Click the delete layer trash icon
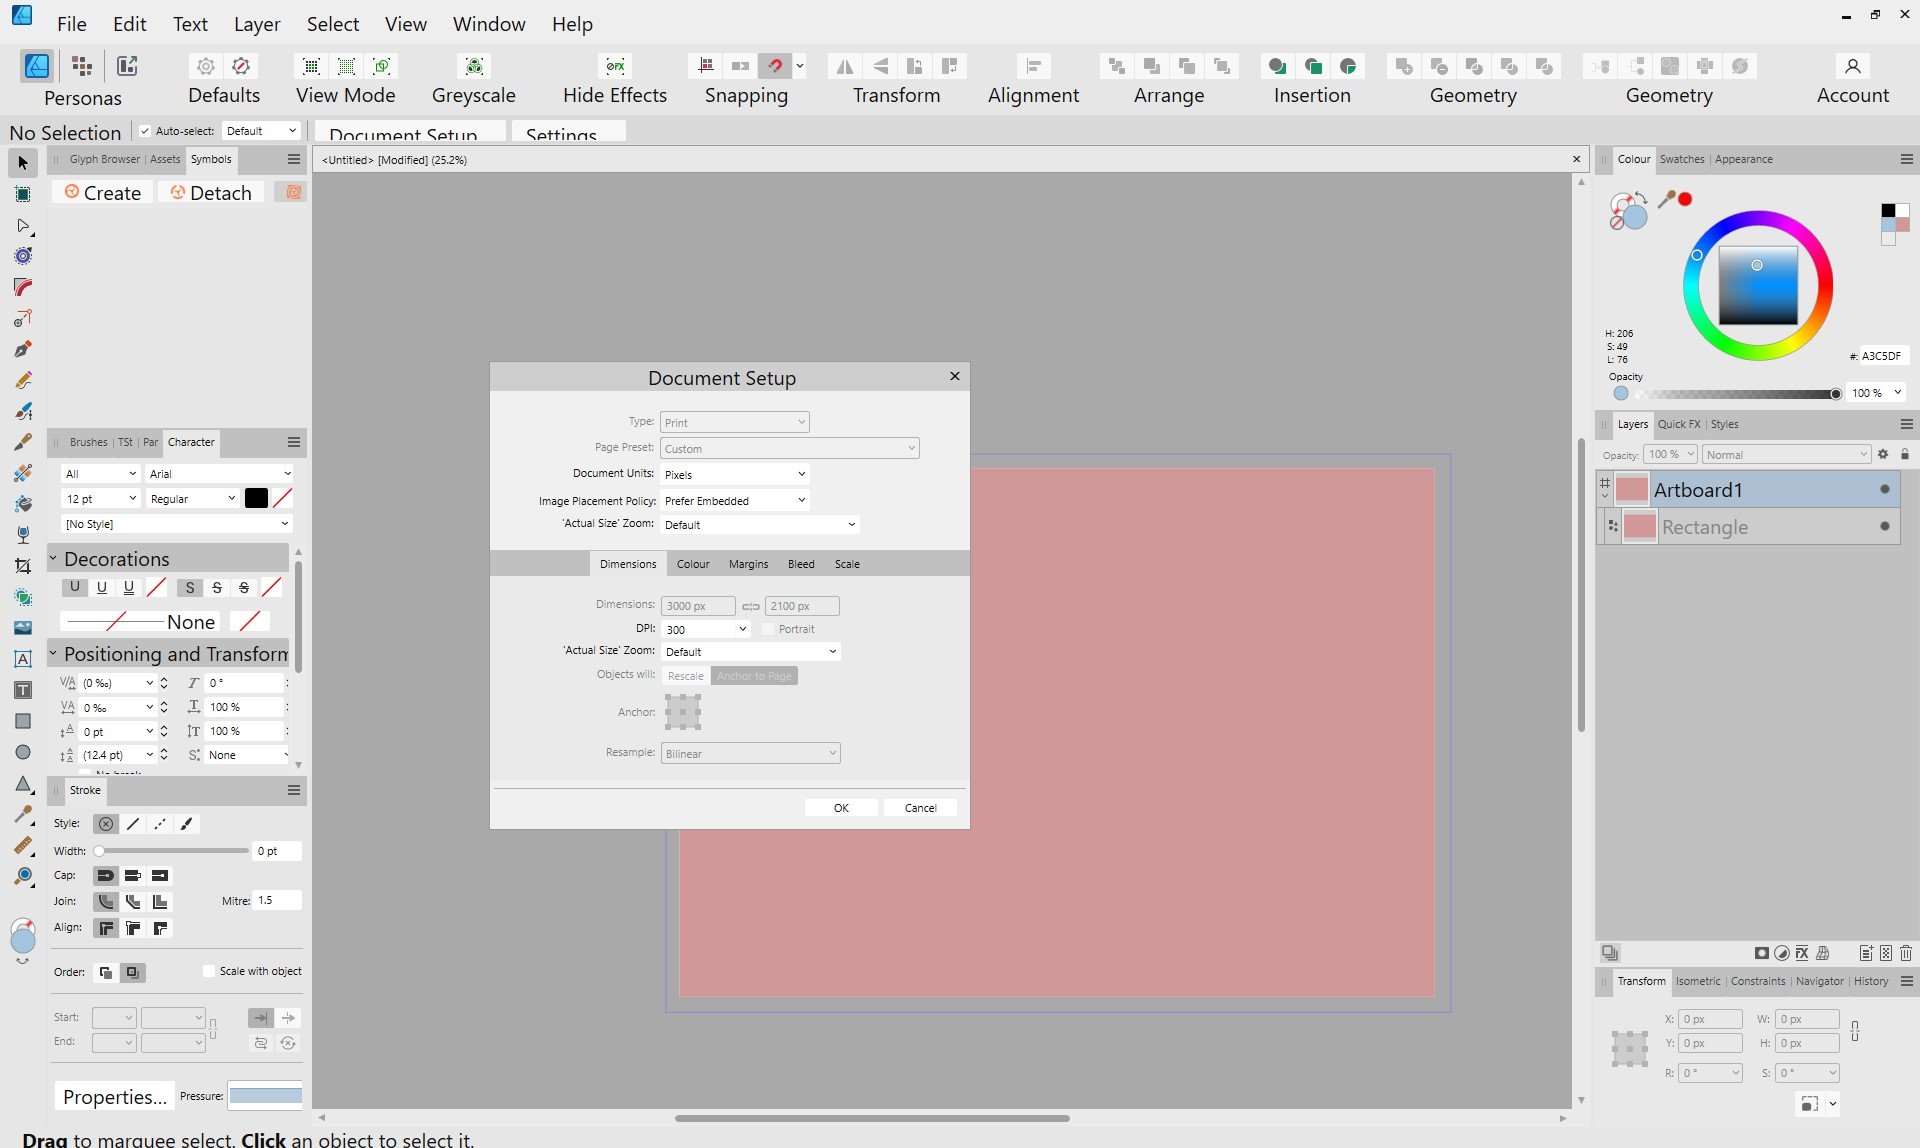This screenshot has height=1148, width=1920. [1906, 953]
